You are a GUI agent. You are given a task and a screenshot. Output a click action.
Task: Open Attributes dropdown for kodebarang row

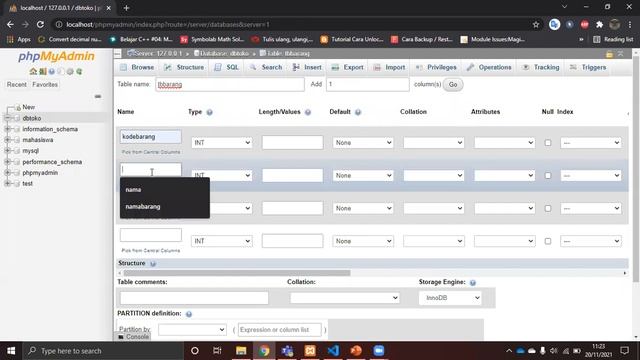pos(504,142)
